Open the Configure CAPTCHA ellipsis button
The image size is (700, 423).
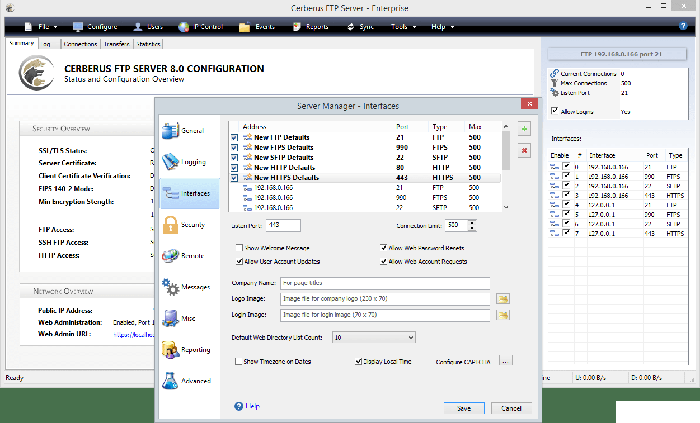pos(505,361)
